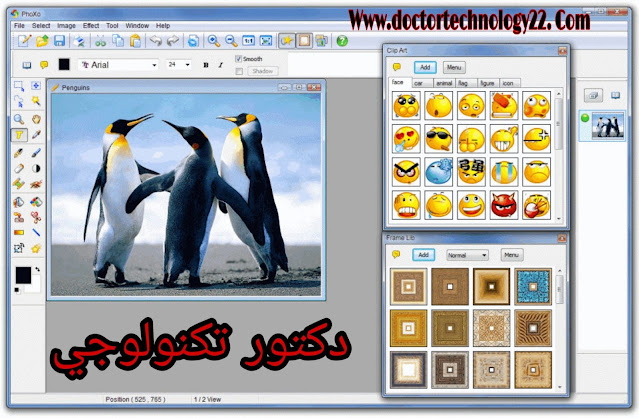Click the Zoom In magnifier icon
The image size is (639, 418).
(x=214, y=41)
